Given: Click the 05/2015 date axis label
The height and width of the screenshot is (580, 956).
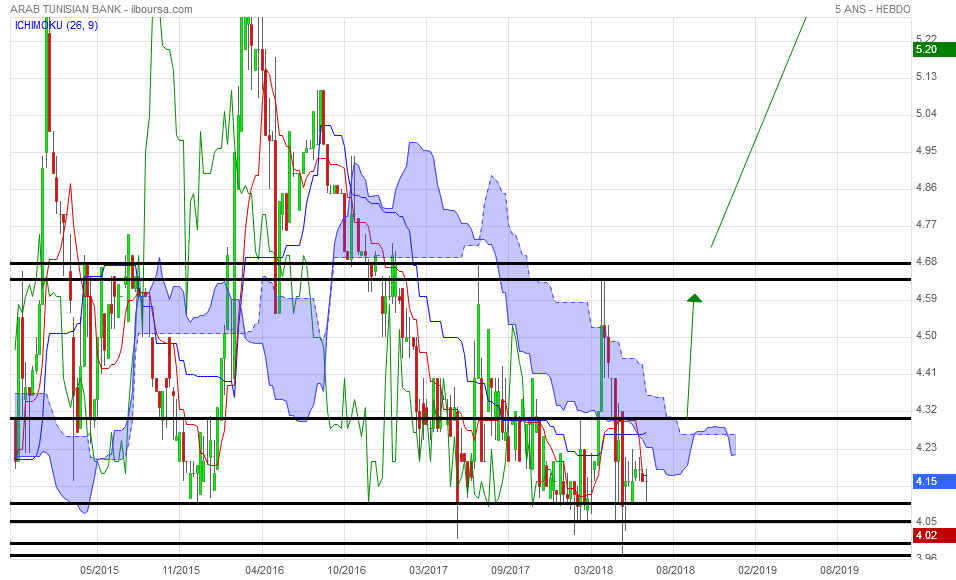Looking at the screenshot, I should (x=99, y=570).
